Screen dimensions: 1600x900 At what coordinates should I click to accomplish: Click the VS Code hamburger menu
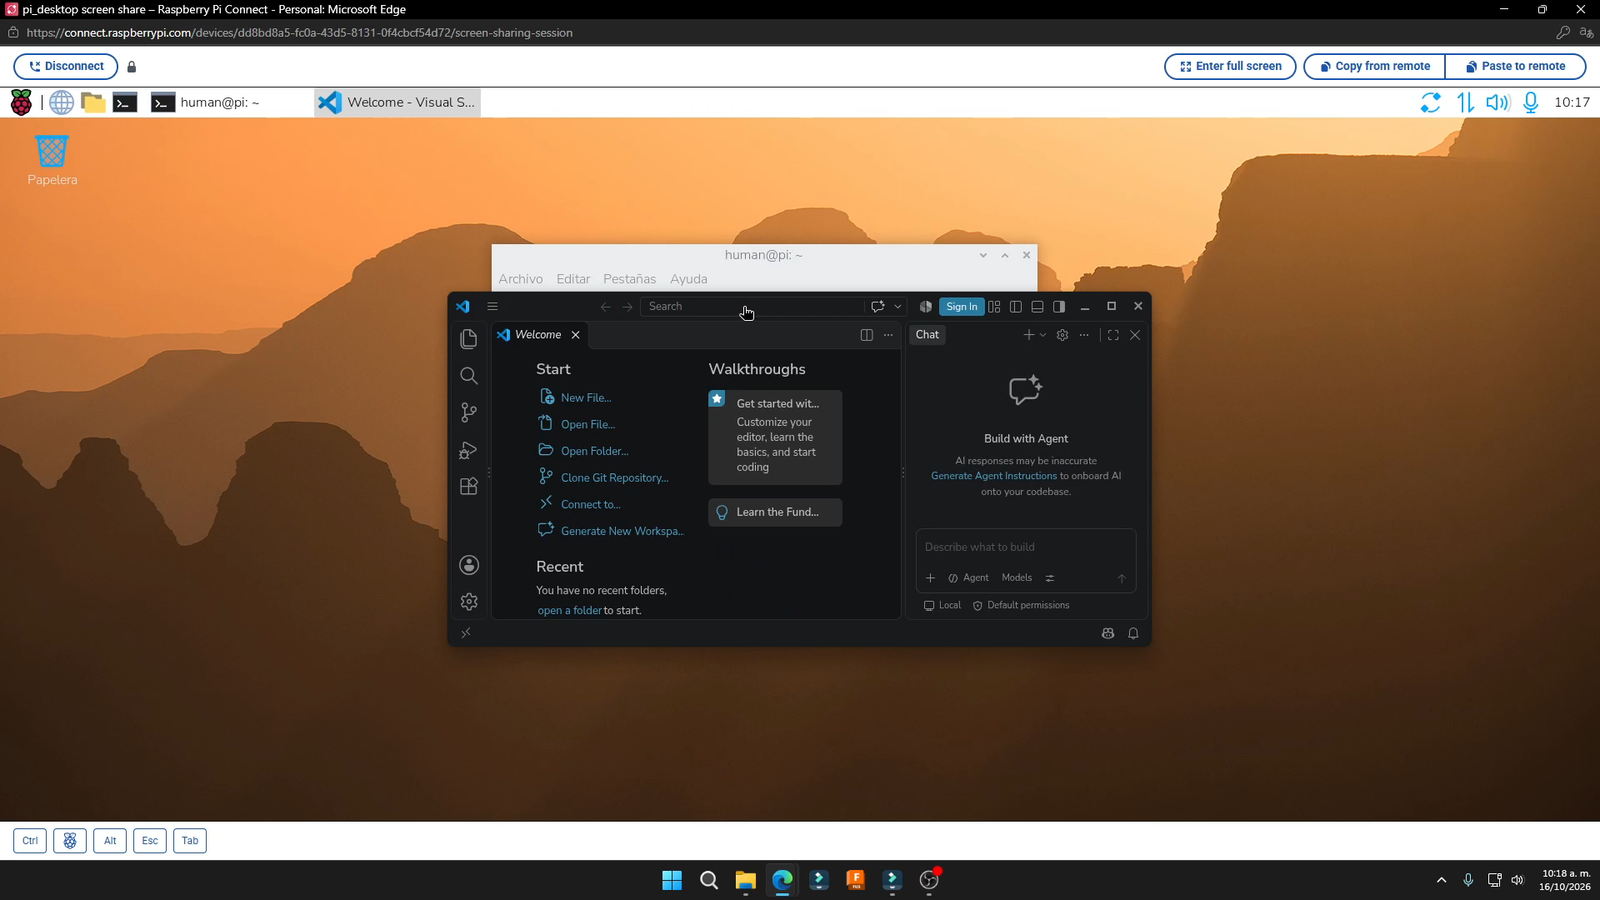[x=492, y=306]
